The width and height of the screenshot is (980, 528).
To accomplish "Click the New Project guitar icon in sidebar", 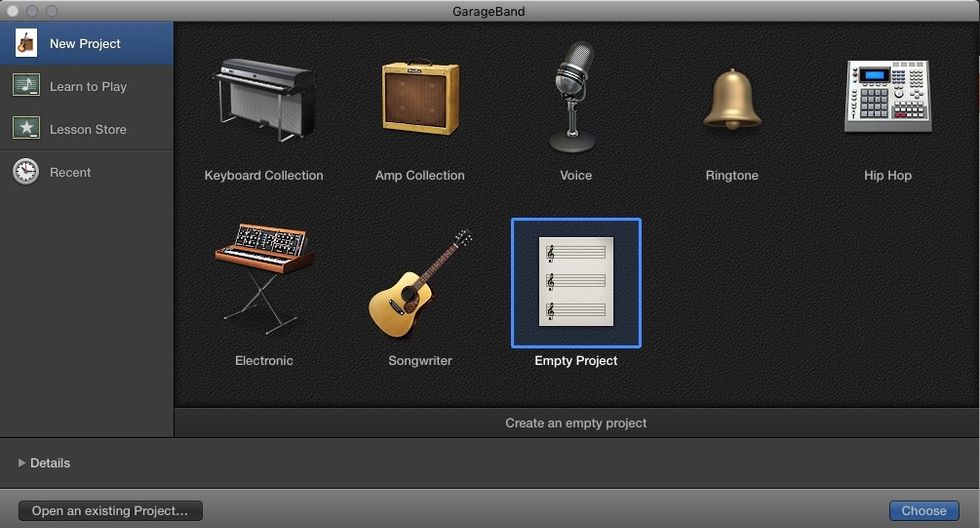I will 26,43.
